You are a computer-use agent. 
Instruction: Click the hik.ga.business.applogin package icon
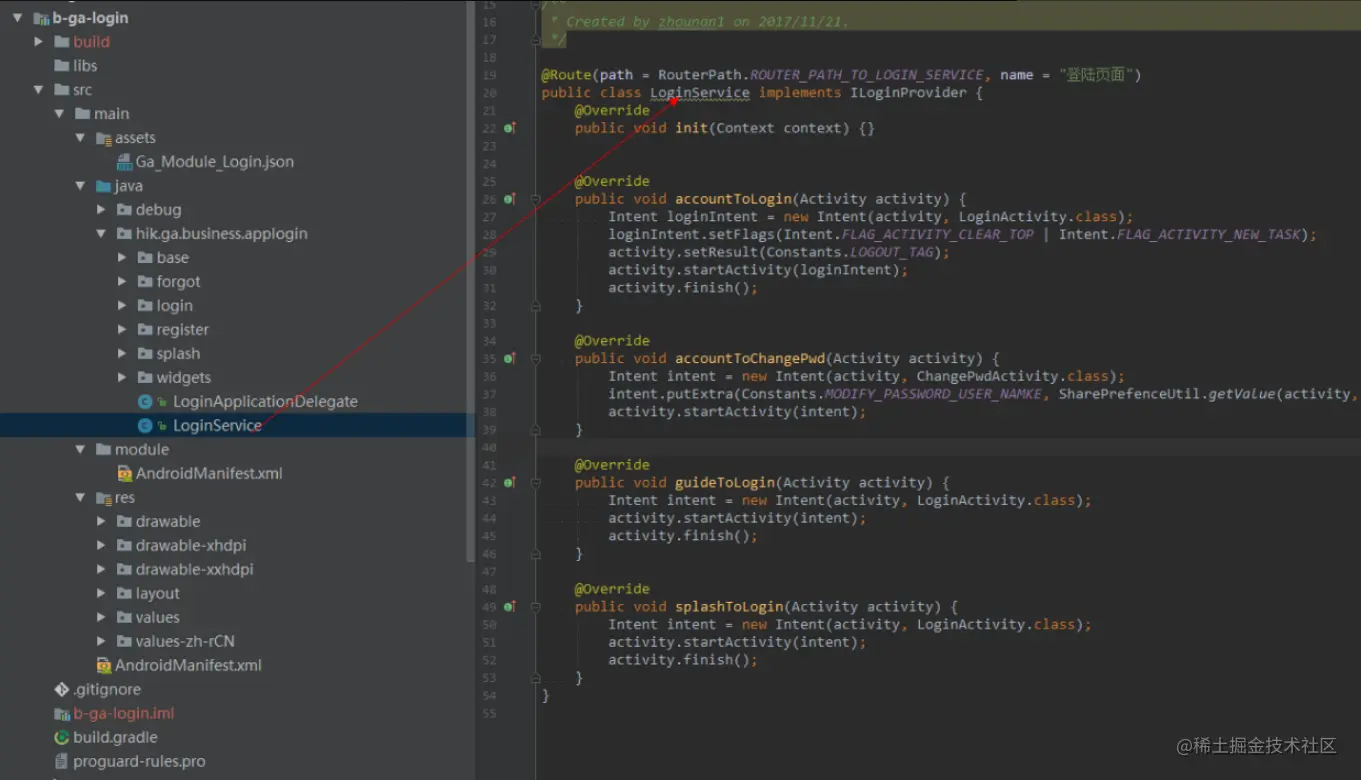pos(125,234)
